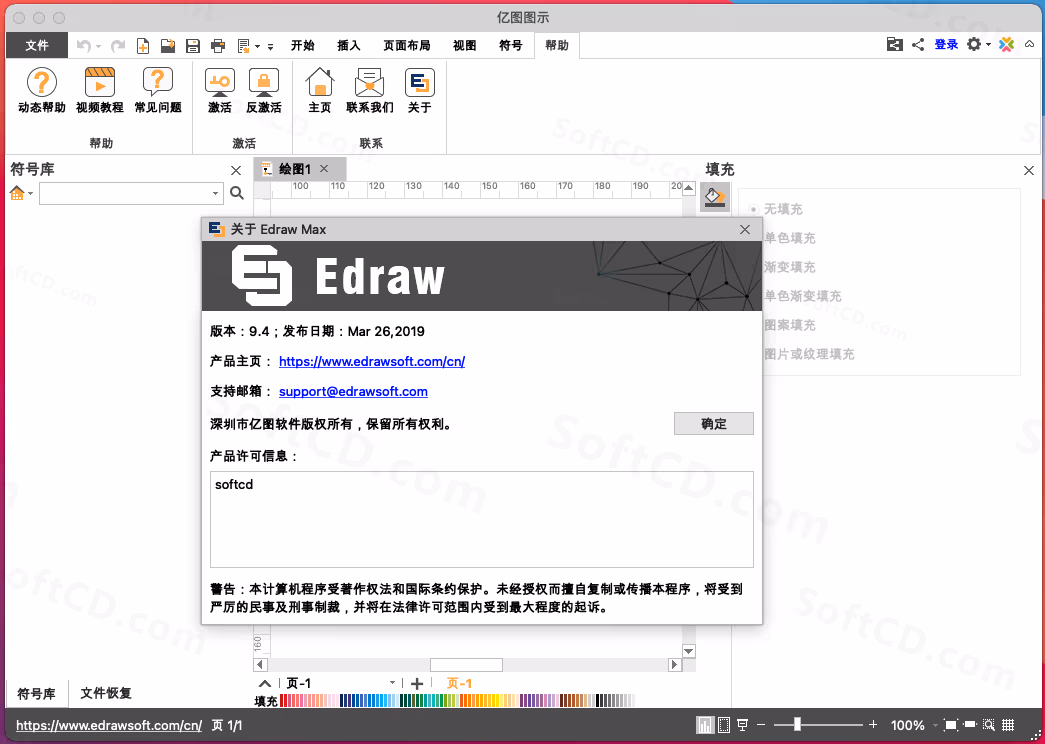This screenshot has width=1045, height=744.
Task: Open 常见问题 FAQ
Action: click(158, 90)
